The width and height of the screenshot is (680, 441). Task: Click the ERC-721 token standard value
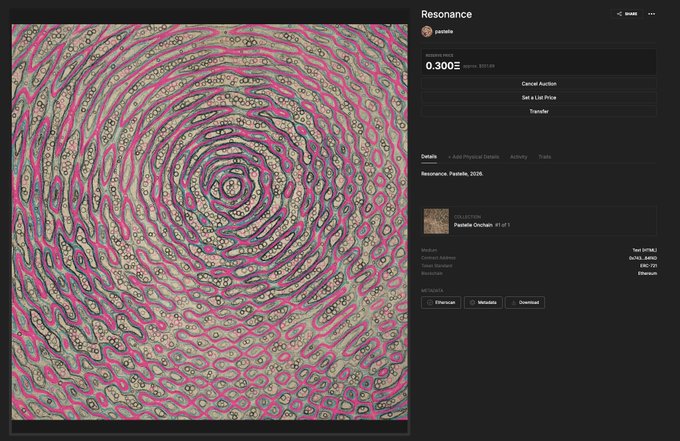click(648, 266)
